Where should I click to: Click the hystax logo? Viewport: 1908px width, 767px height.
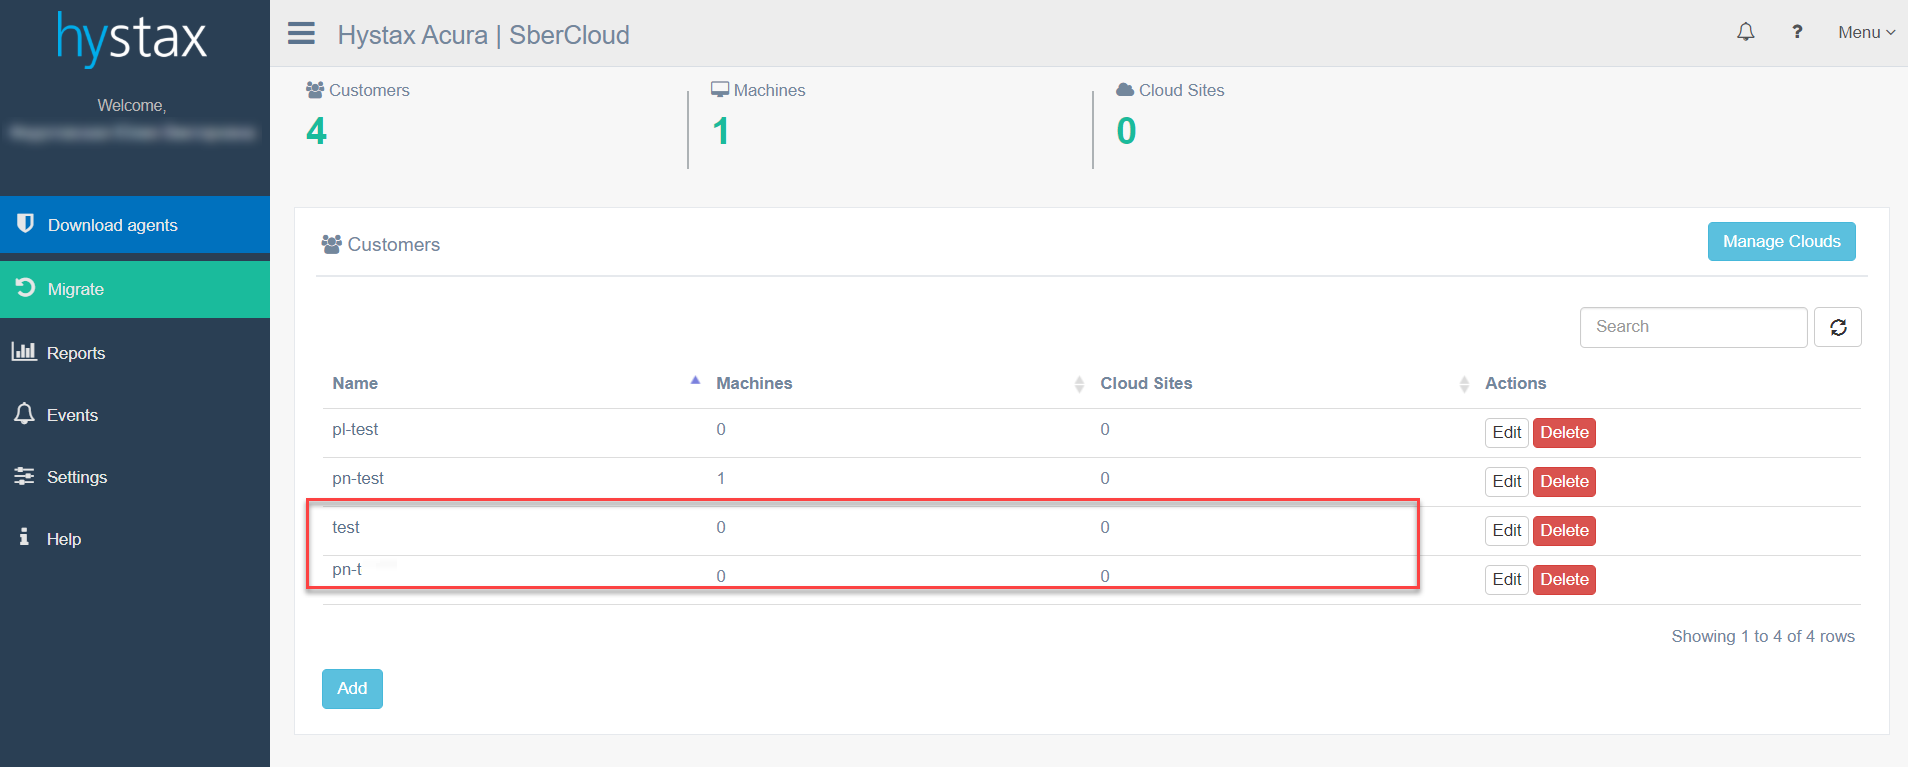tap(132, 39)
